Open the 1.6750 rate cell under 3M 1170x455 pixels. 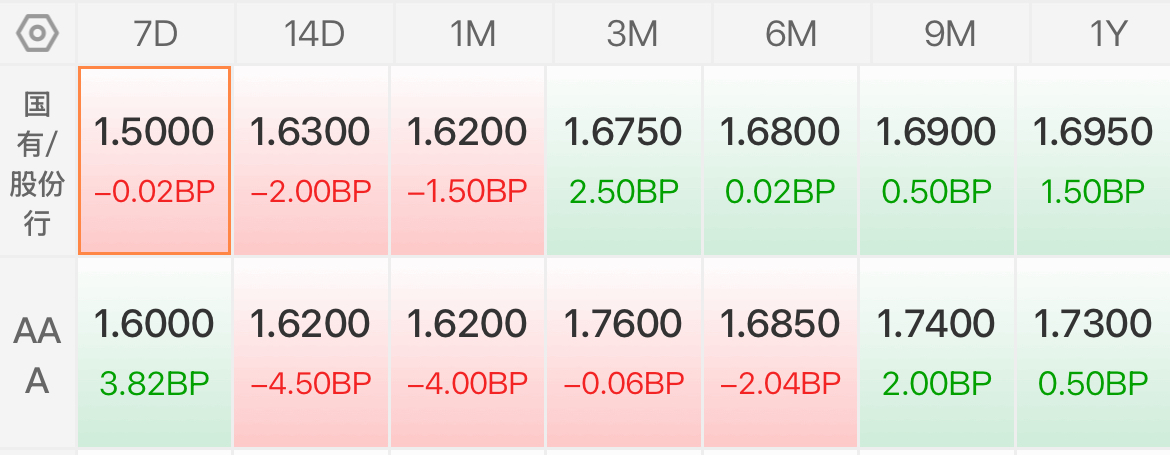624,160
